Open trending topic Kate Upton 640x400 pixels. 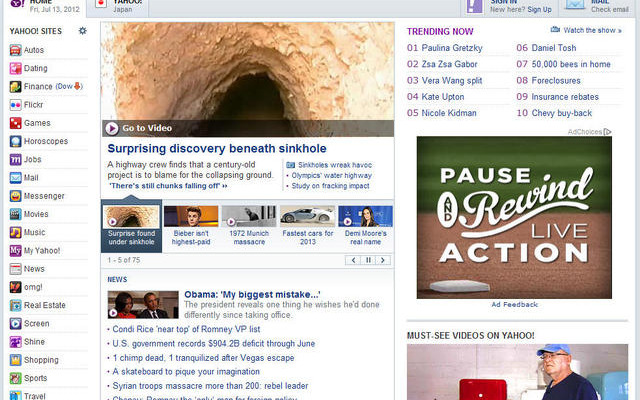pyautogui.click(x=443, y=97)
